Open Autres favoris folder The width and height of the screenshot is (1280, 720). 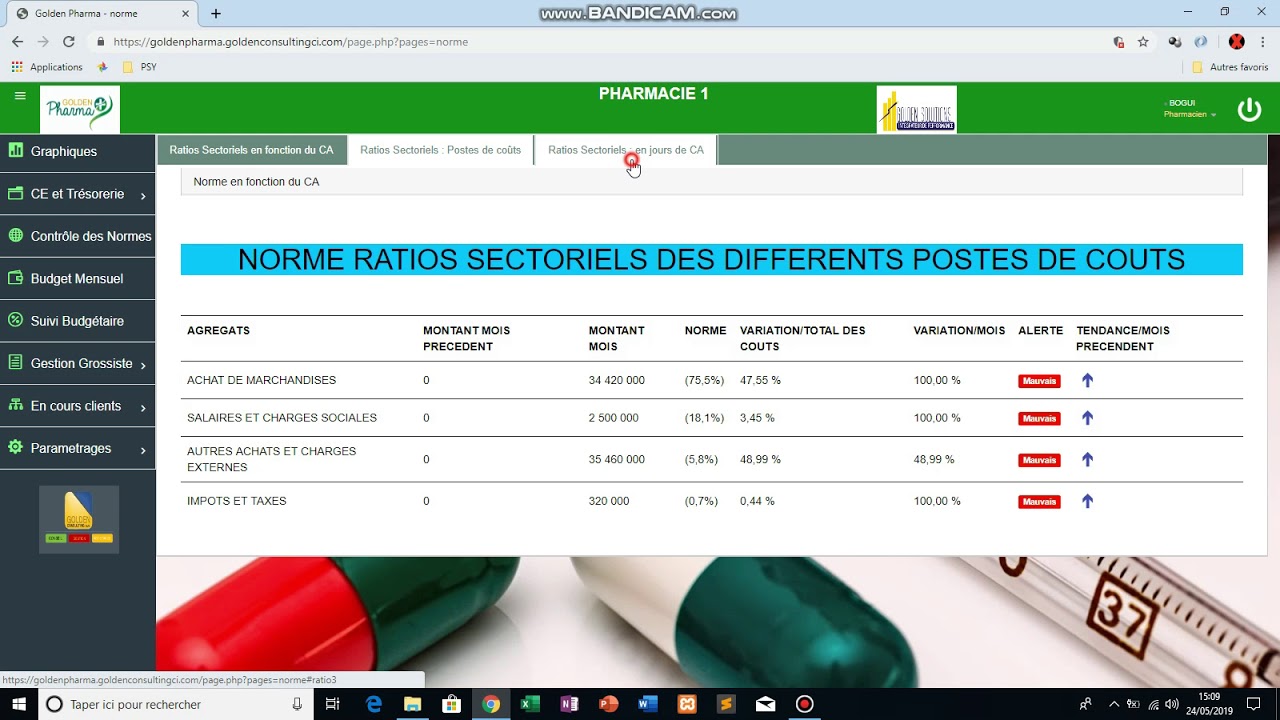1230,67
